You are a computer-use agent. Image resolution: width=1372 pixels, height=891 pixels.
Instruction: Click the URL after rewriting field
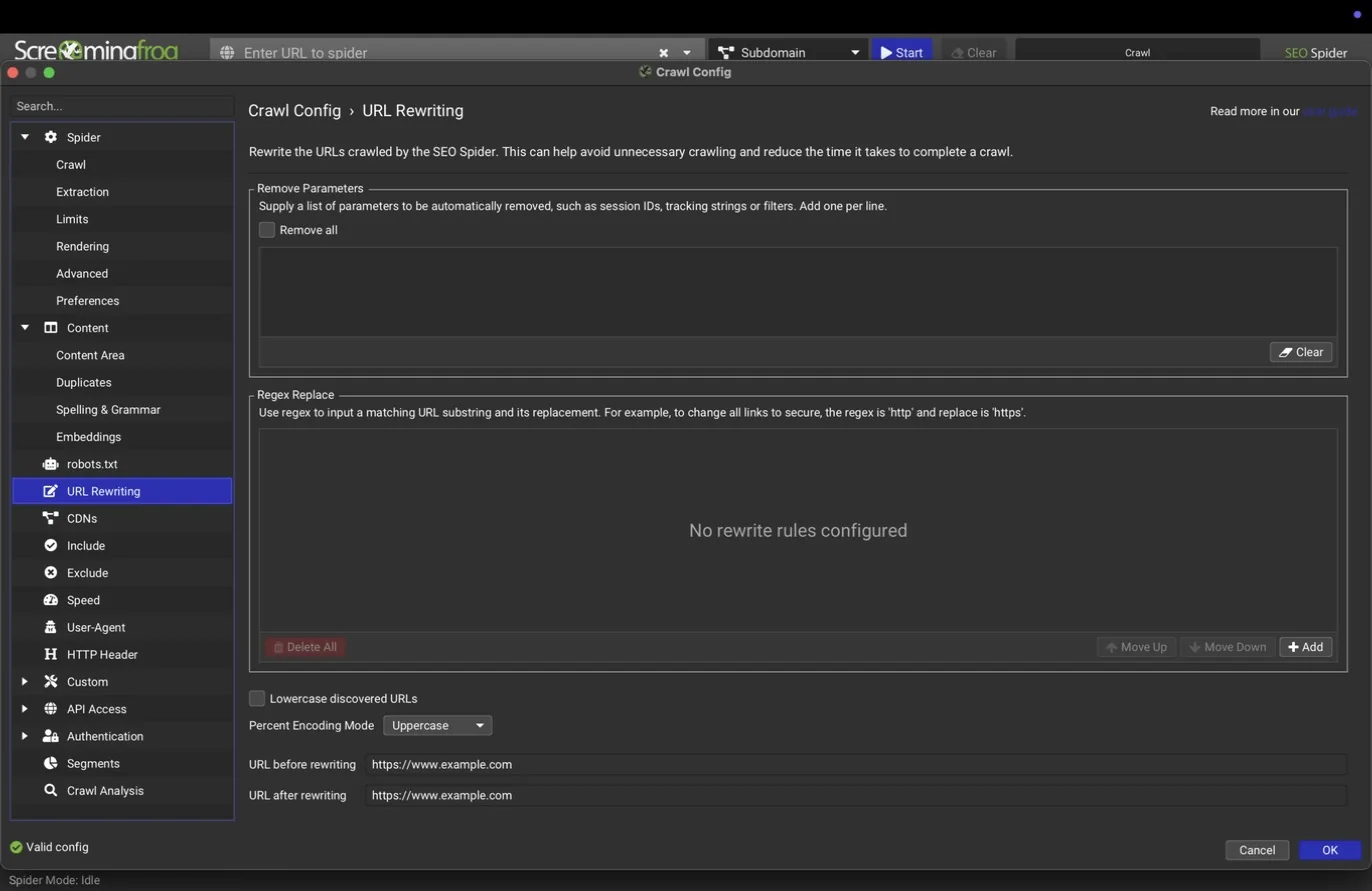click(x=855, y=795)
